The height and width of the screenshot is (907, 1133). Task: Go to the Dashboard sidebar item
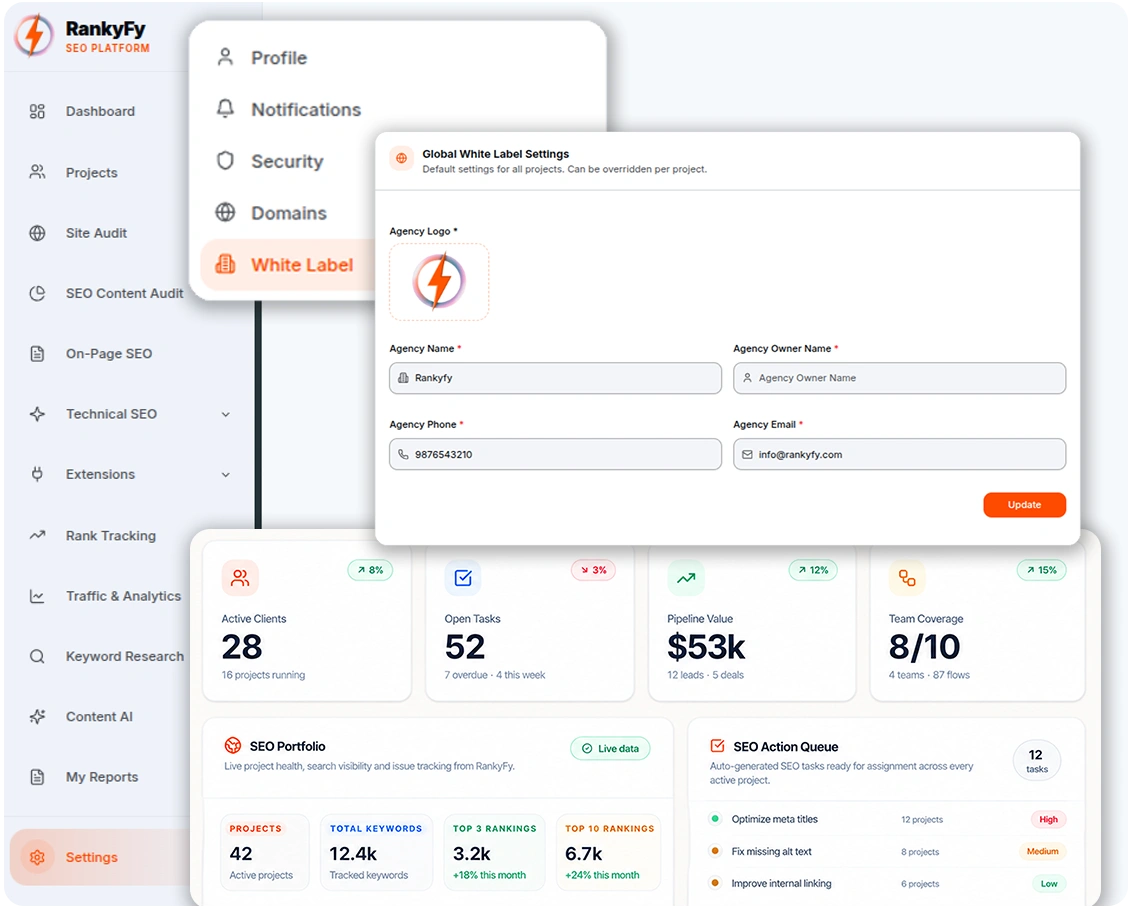pyautogui.click(x=100, y=111)
